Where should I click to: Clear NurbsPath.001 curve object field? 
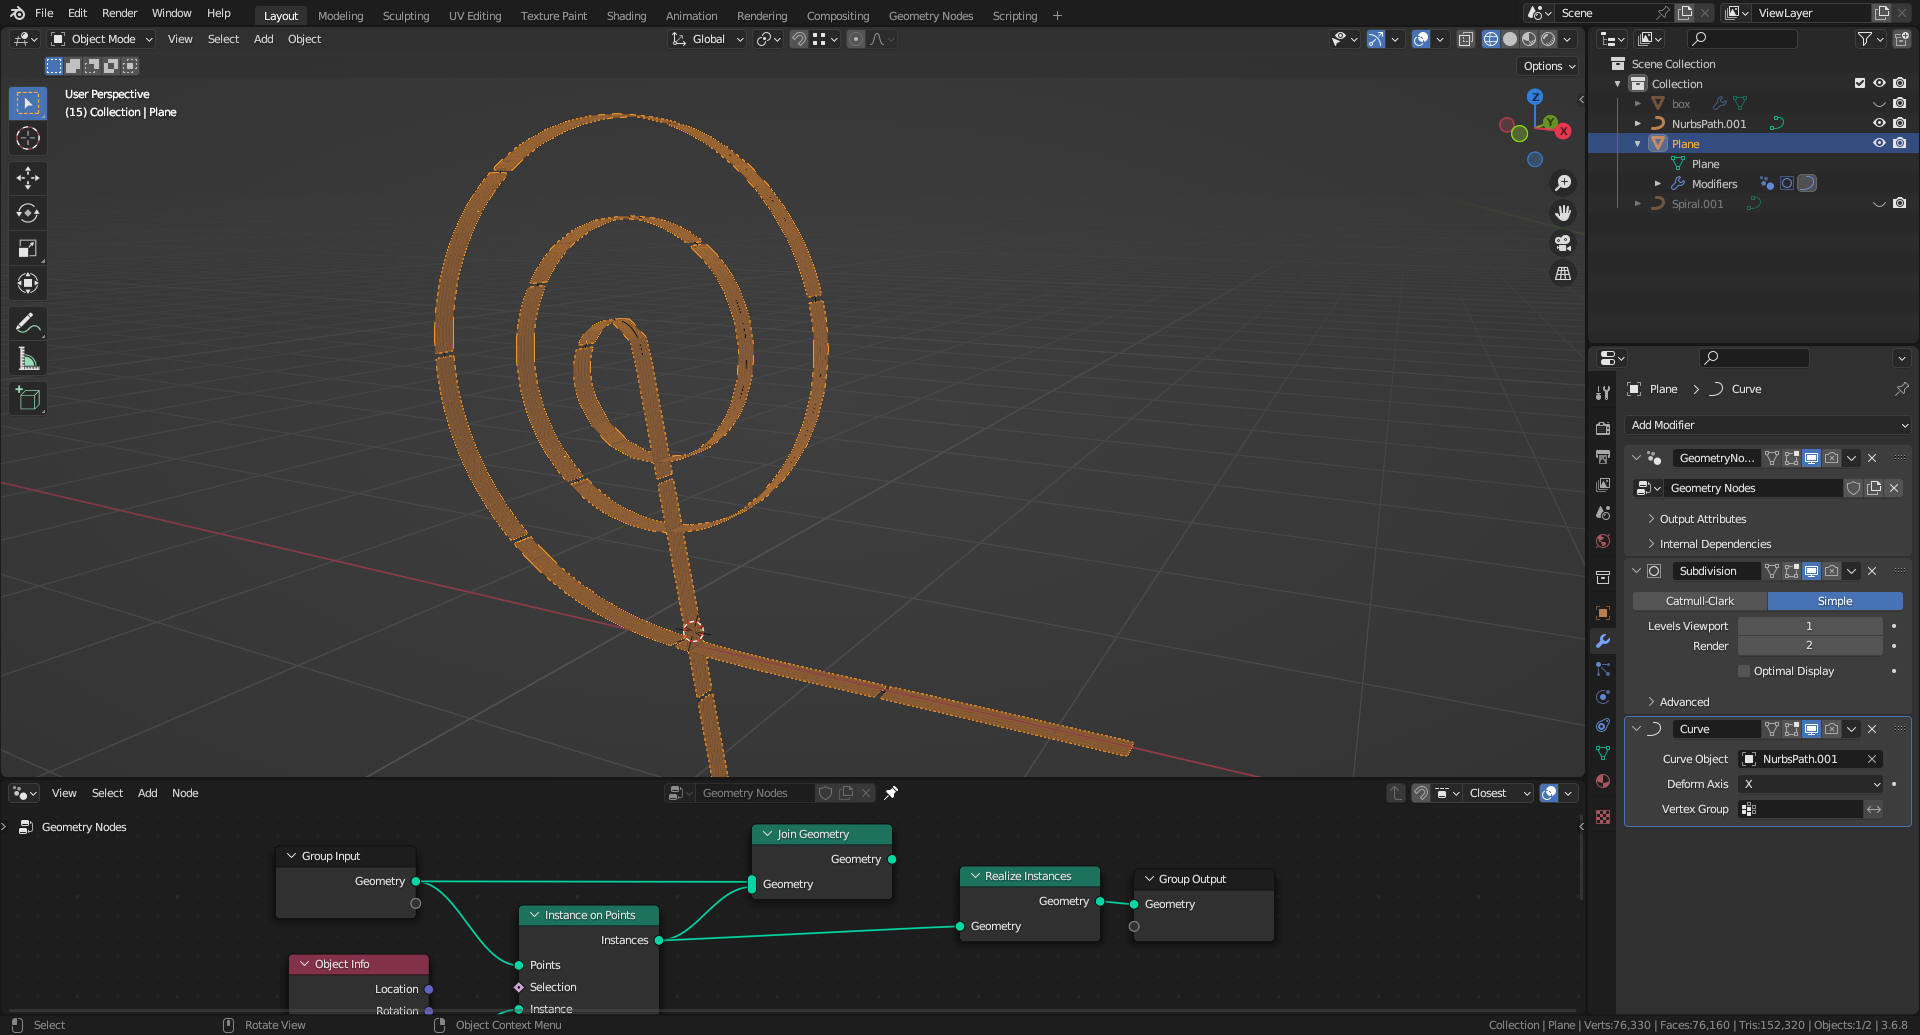point(1872,759)
